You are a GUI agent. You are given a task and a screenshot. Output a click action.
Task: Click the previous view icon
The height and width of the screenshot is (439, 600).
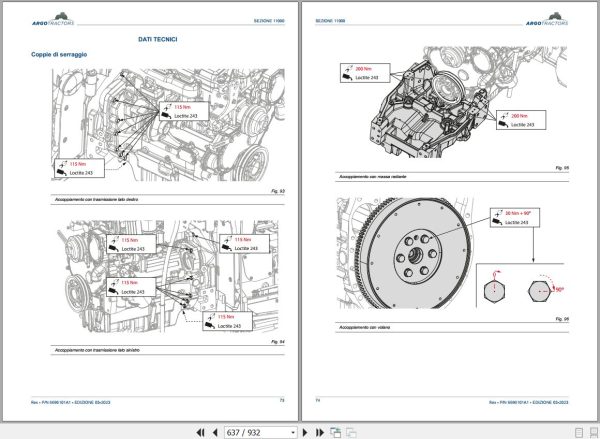[x=335, y=432]
